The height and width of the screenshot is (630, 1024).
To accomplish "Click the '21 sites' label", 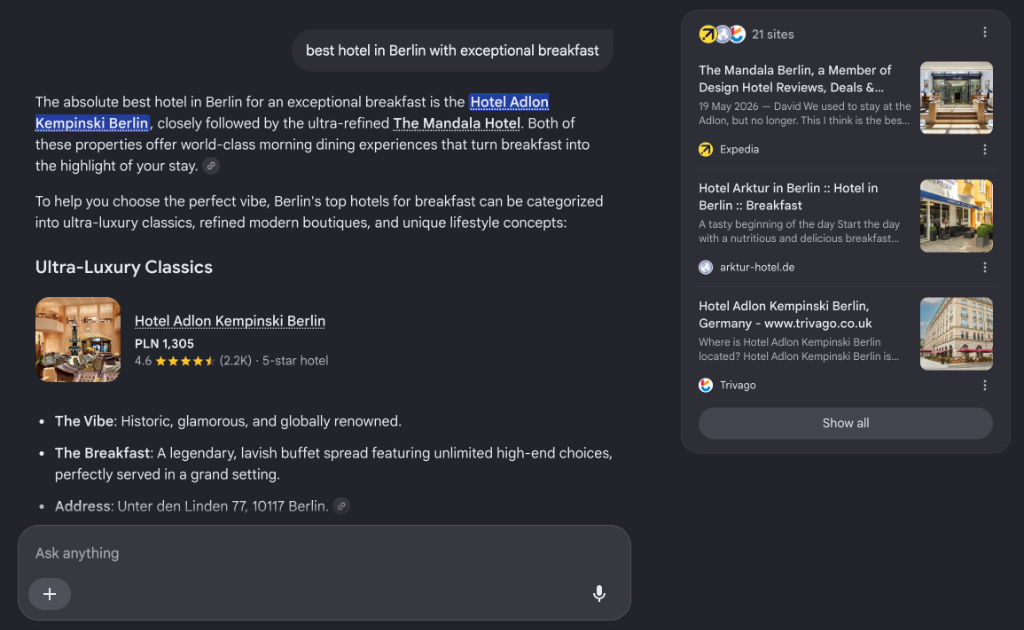I will (773, 35).
